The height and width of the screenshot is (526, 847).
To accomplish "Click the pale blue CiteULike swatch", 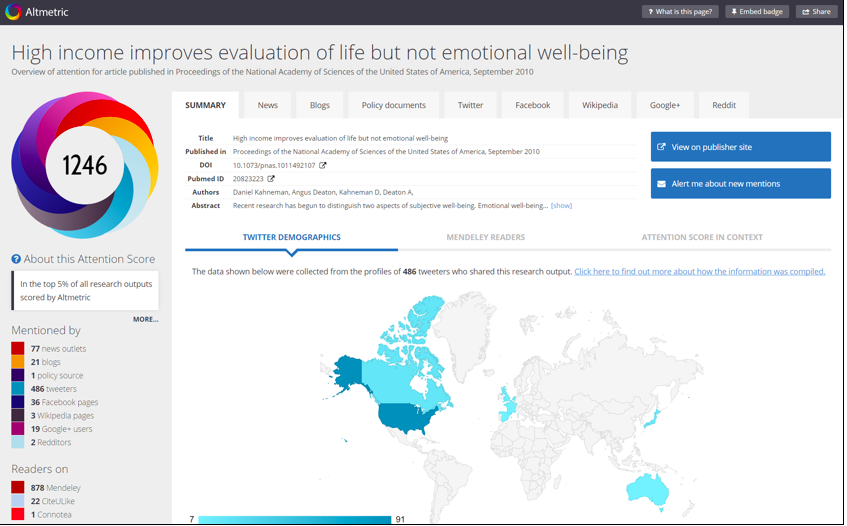I will coord(18,501).
